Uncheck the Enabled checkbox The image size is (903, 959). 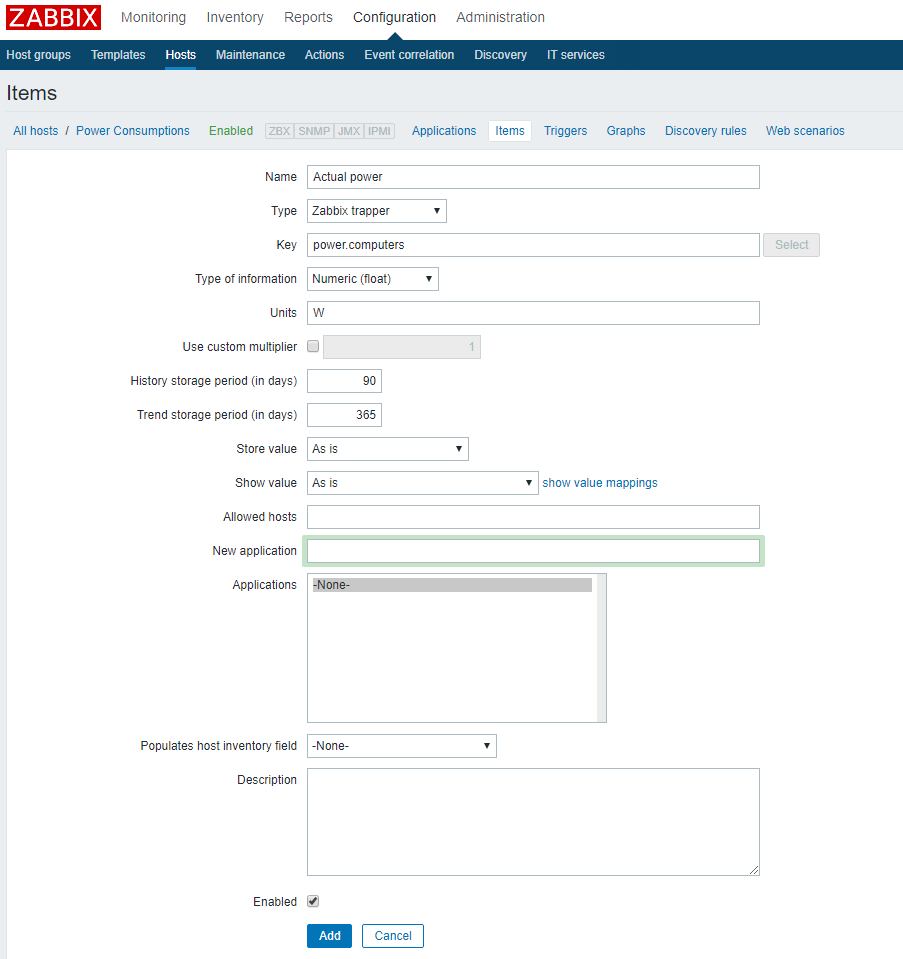click(312, 901)
